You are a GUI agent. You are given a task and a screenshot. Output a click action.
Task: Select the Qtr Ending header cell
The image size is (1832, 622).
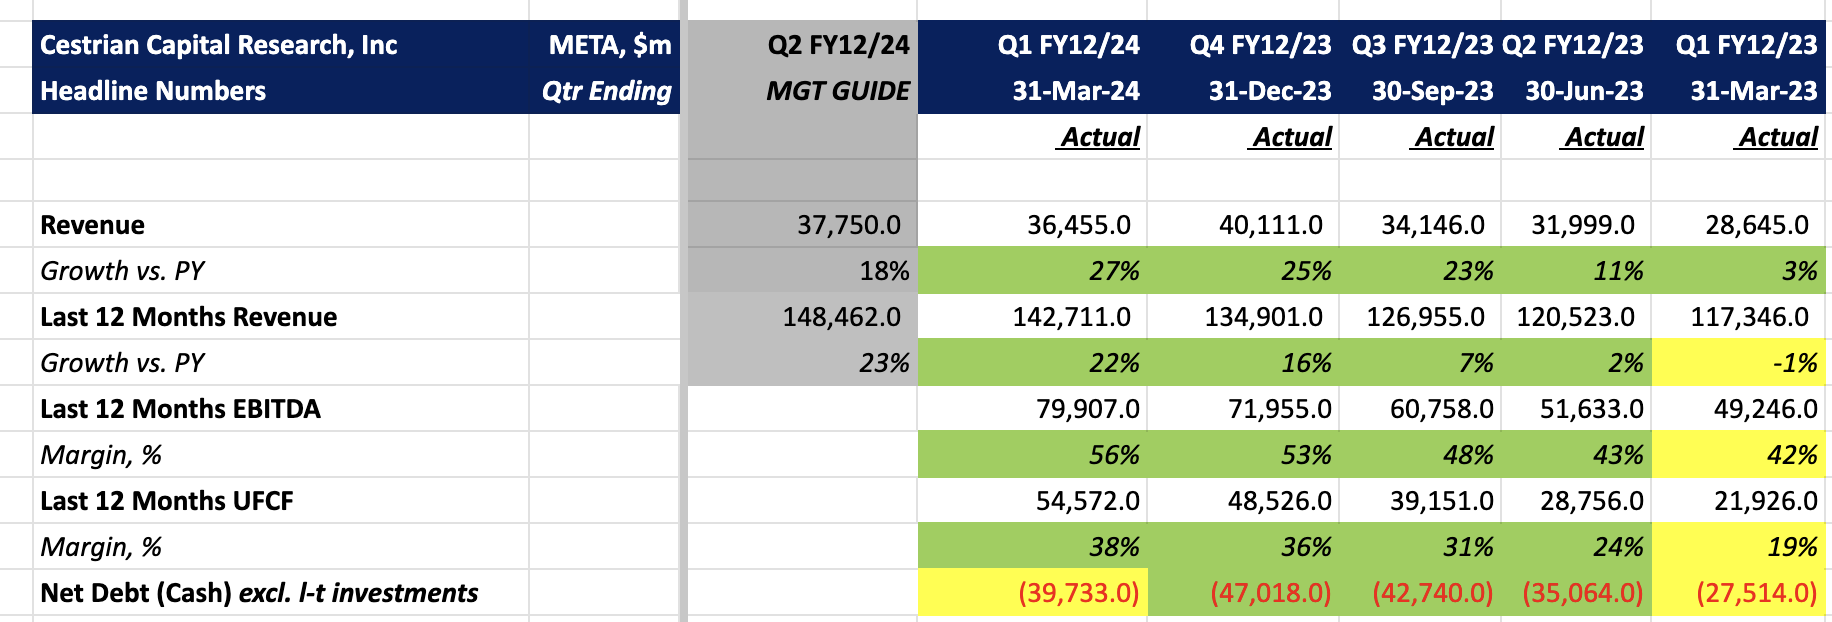pyautogui.click(x=606, y=91)
